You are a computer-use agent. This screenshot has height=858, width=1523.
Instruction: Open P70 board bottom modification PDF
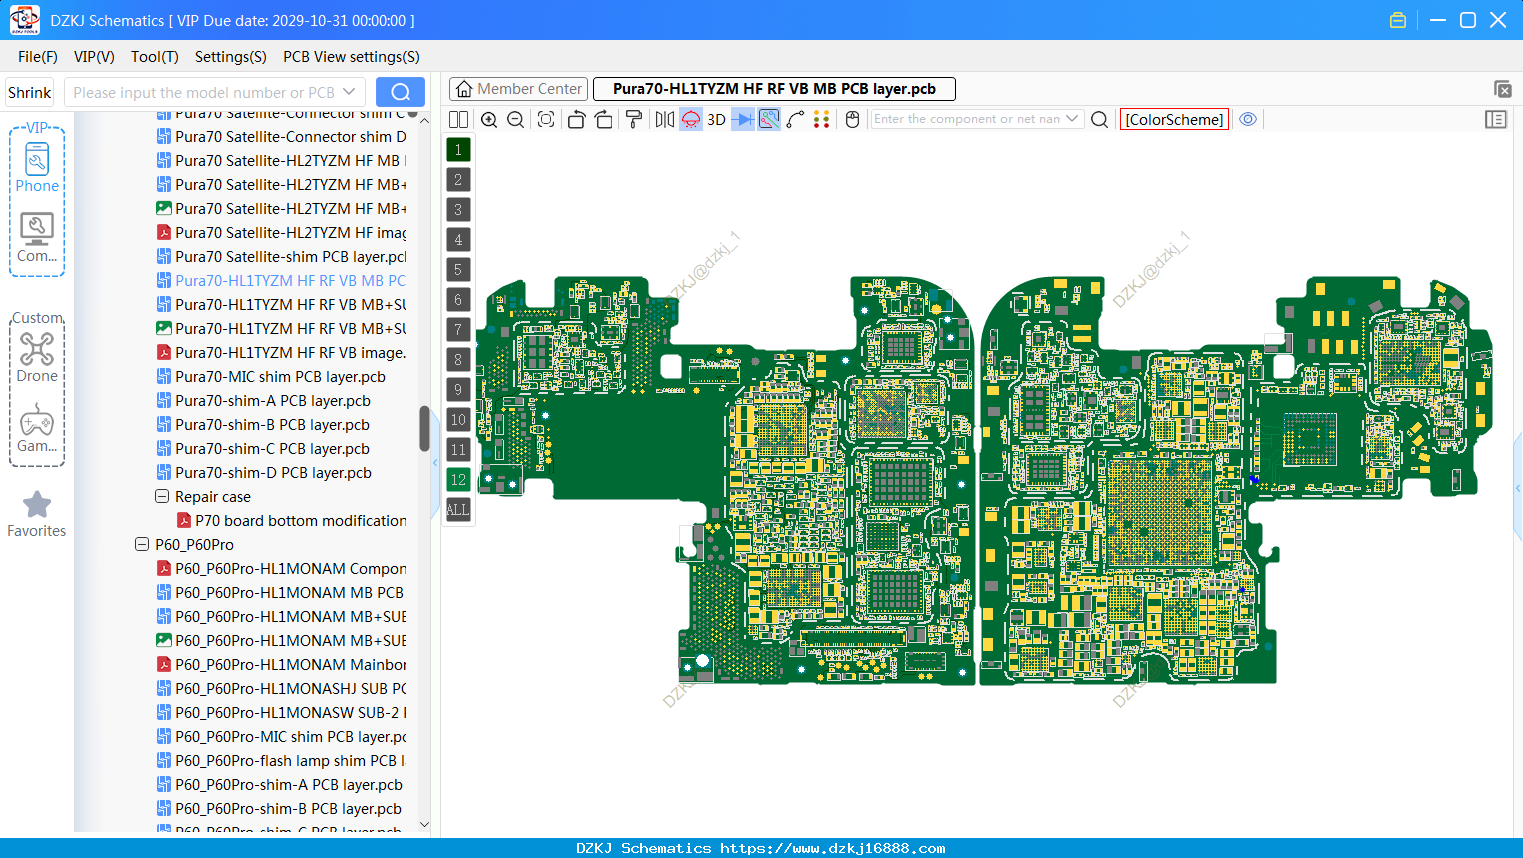[x=291, y=521]
